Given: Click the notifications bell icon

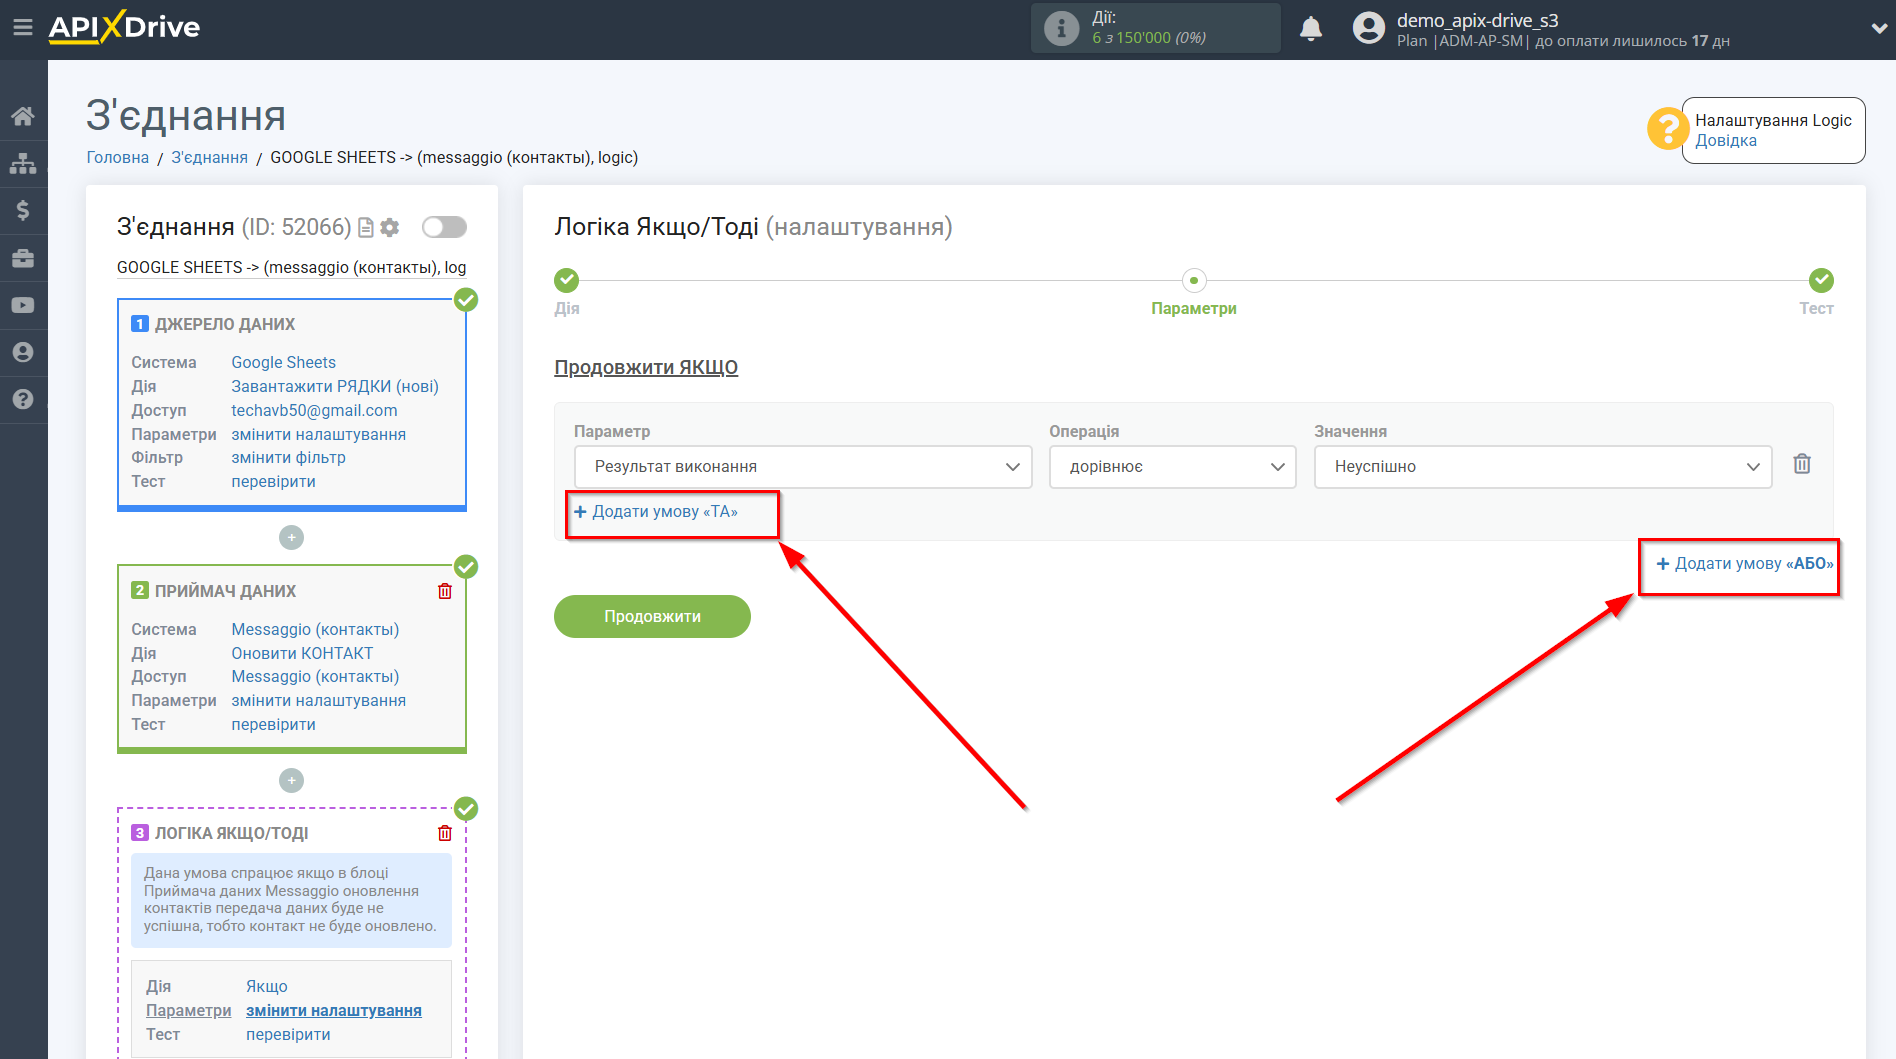Looking at the screenshot, I should (x=1310, y=29).
